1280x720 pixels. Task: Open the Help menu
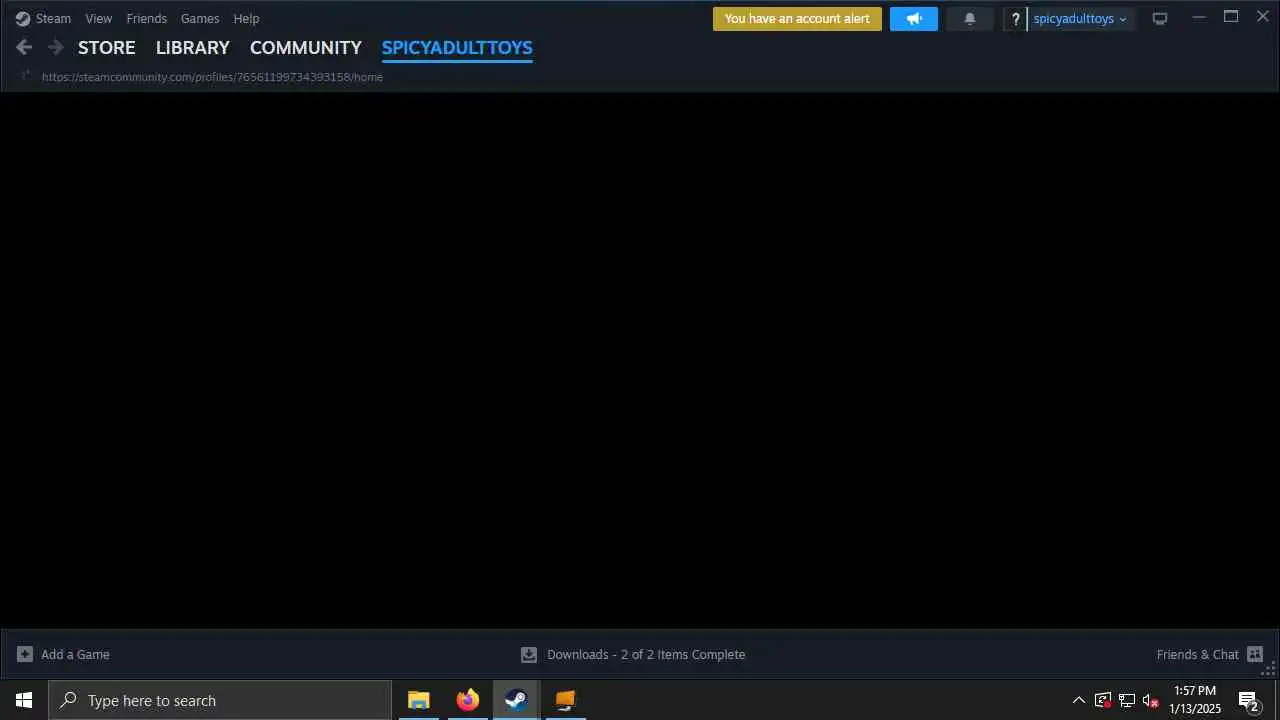point(246,18)
